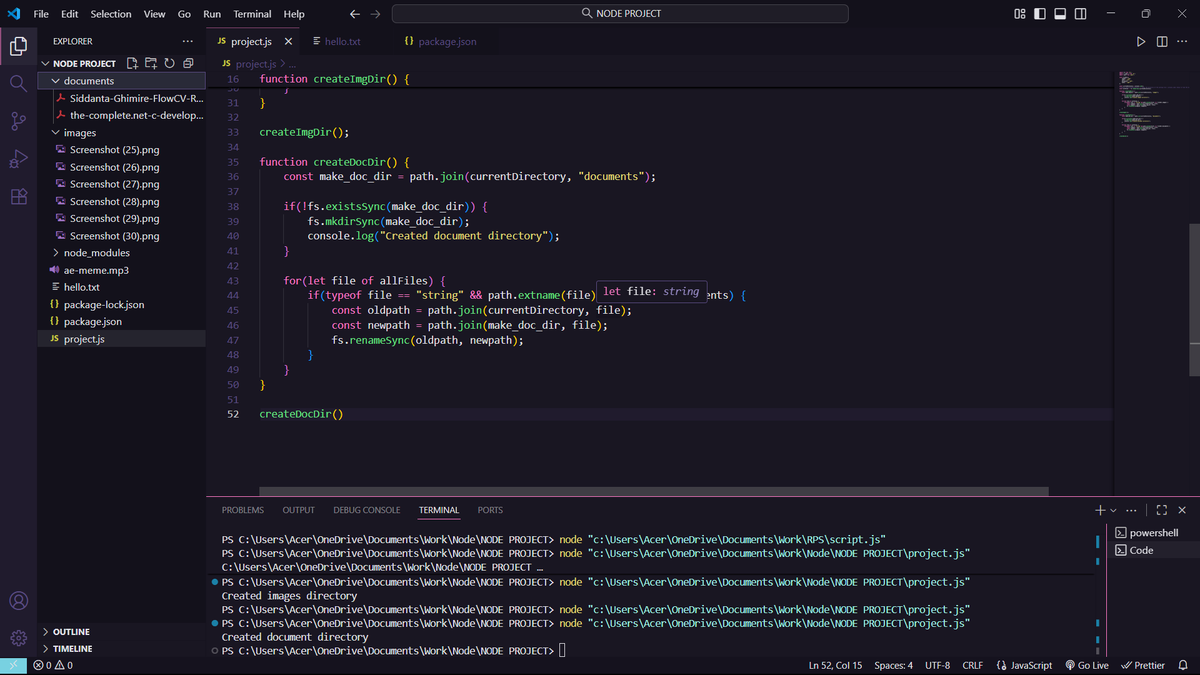Run the code with the play icon
This screenshot has width=1200, height=675.
point(1141,42)
